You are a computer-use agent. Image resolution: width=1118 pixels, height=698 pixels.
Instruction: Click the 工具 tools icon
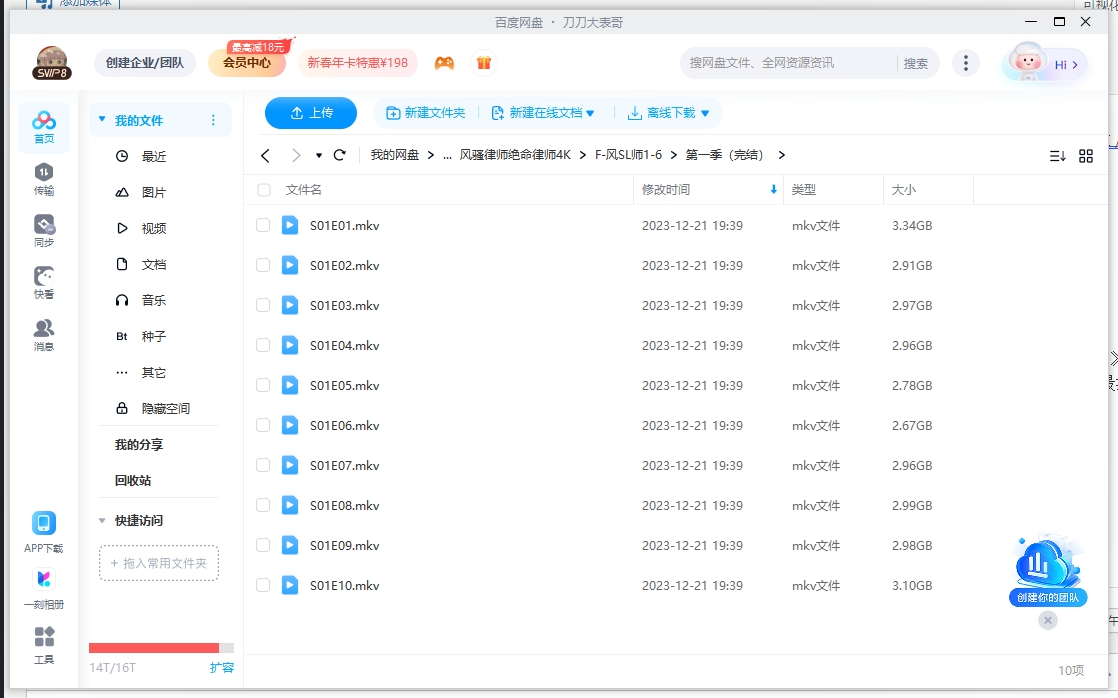point(44,643)
